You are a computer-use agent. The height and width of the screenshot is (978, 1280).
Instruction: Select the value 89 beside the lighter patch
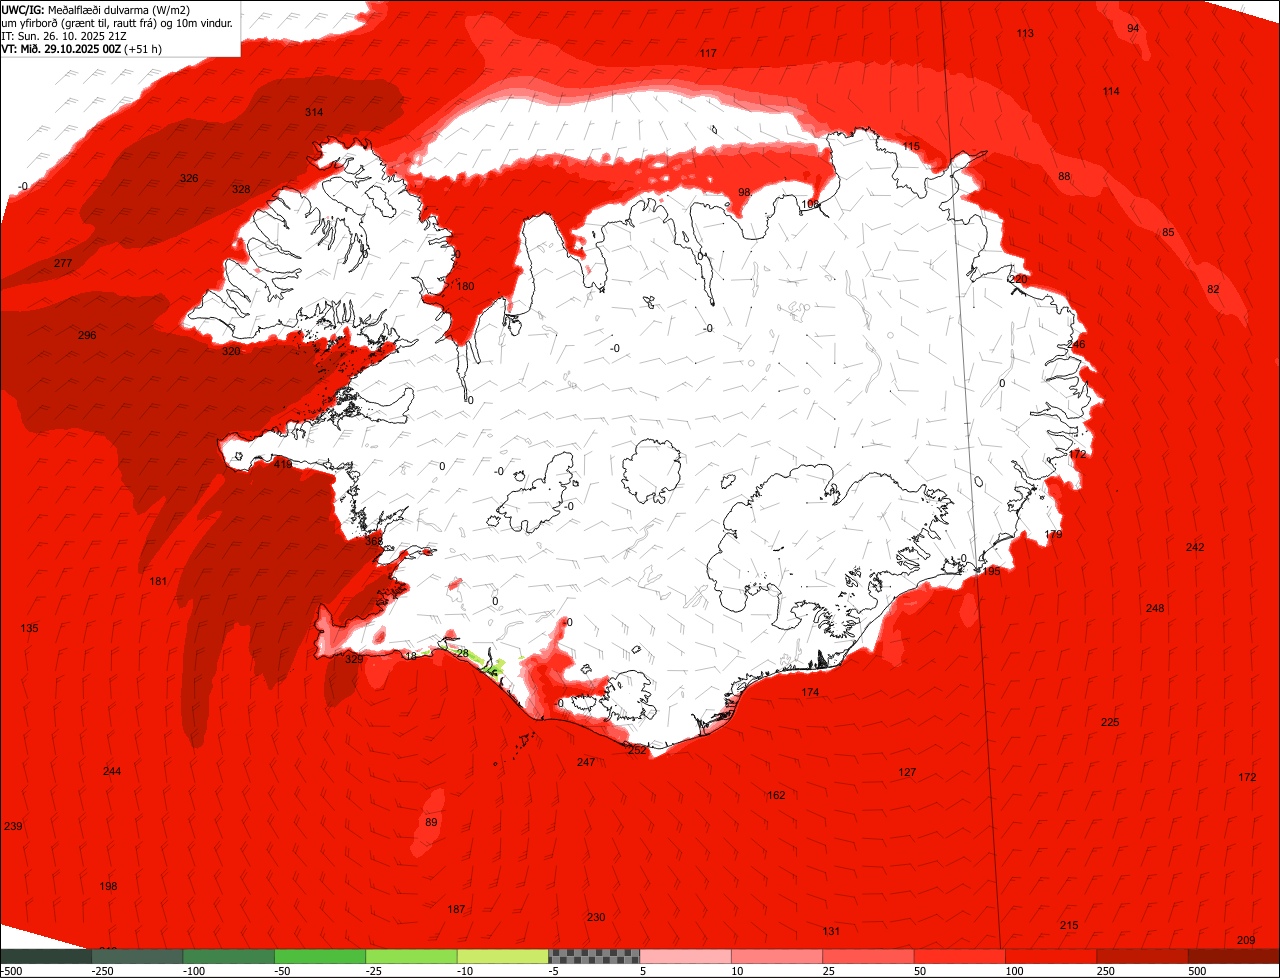[x=431, y=822]
